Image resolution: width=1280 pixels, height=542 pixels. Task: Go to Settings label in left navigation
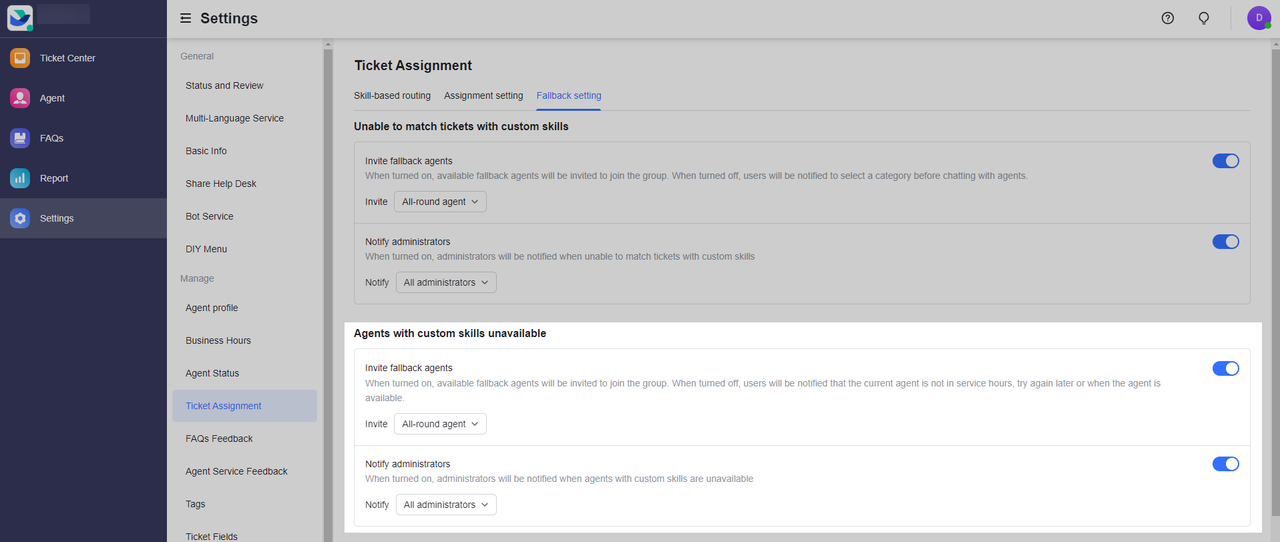[x=57, y=218]
